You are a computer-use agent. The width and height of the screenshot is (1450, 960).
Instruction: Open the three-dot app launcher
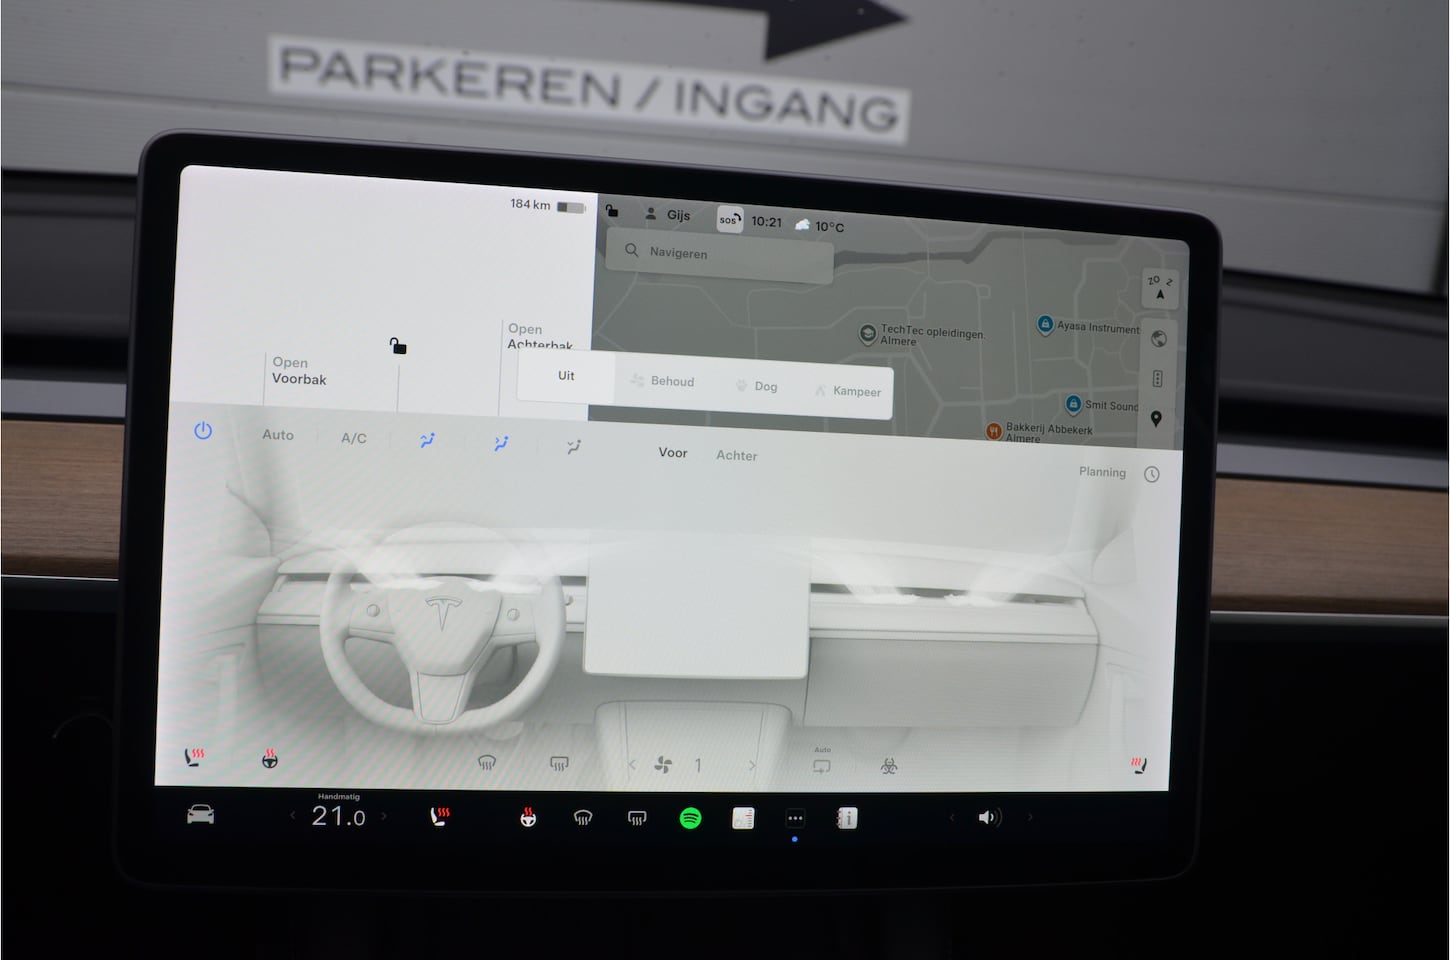tap(795, 819)
